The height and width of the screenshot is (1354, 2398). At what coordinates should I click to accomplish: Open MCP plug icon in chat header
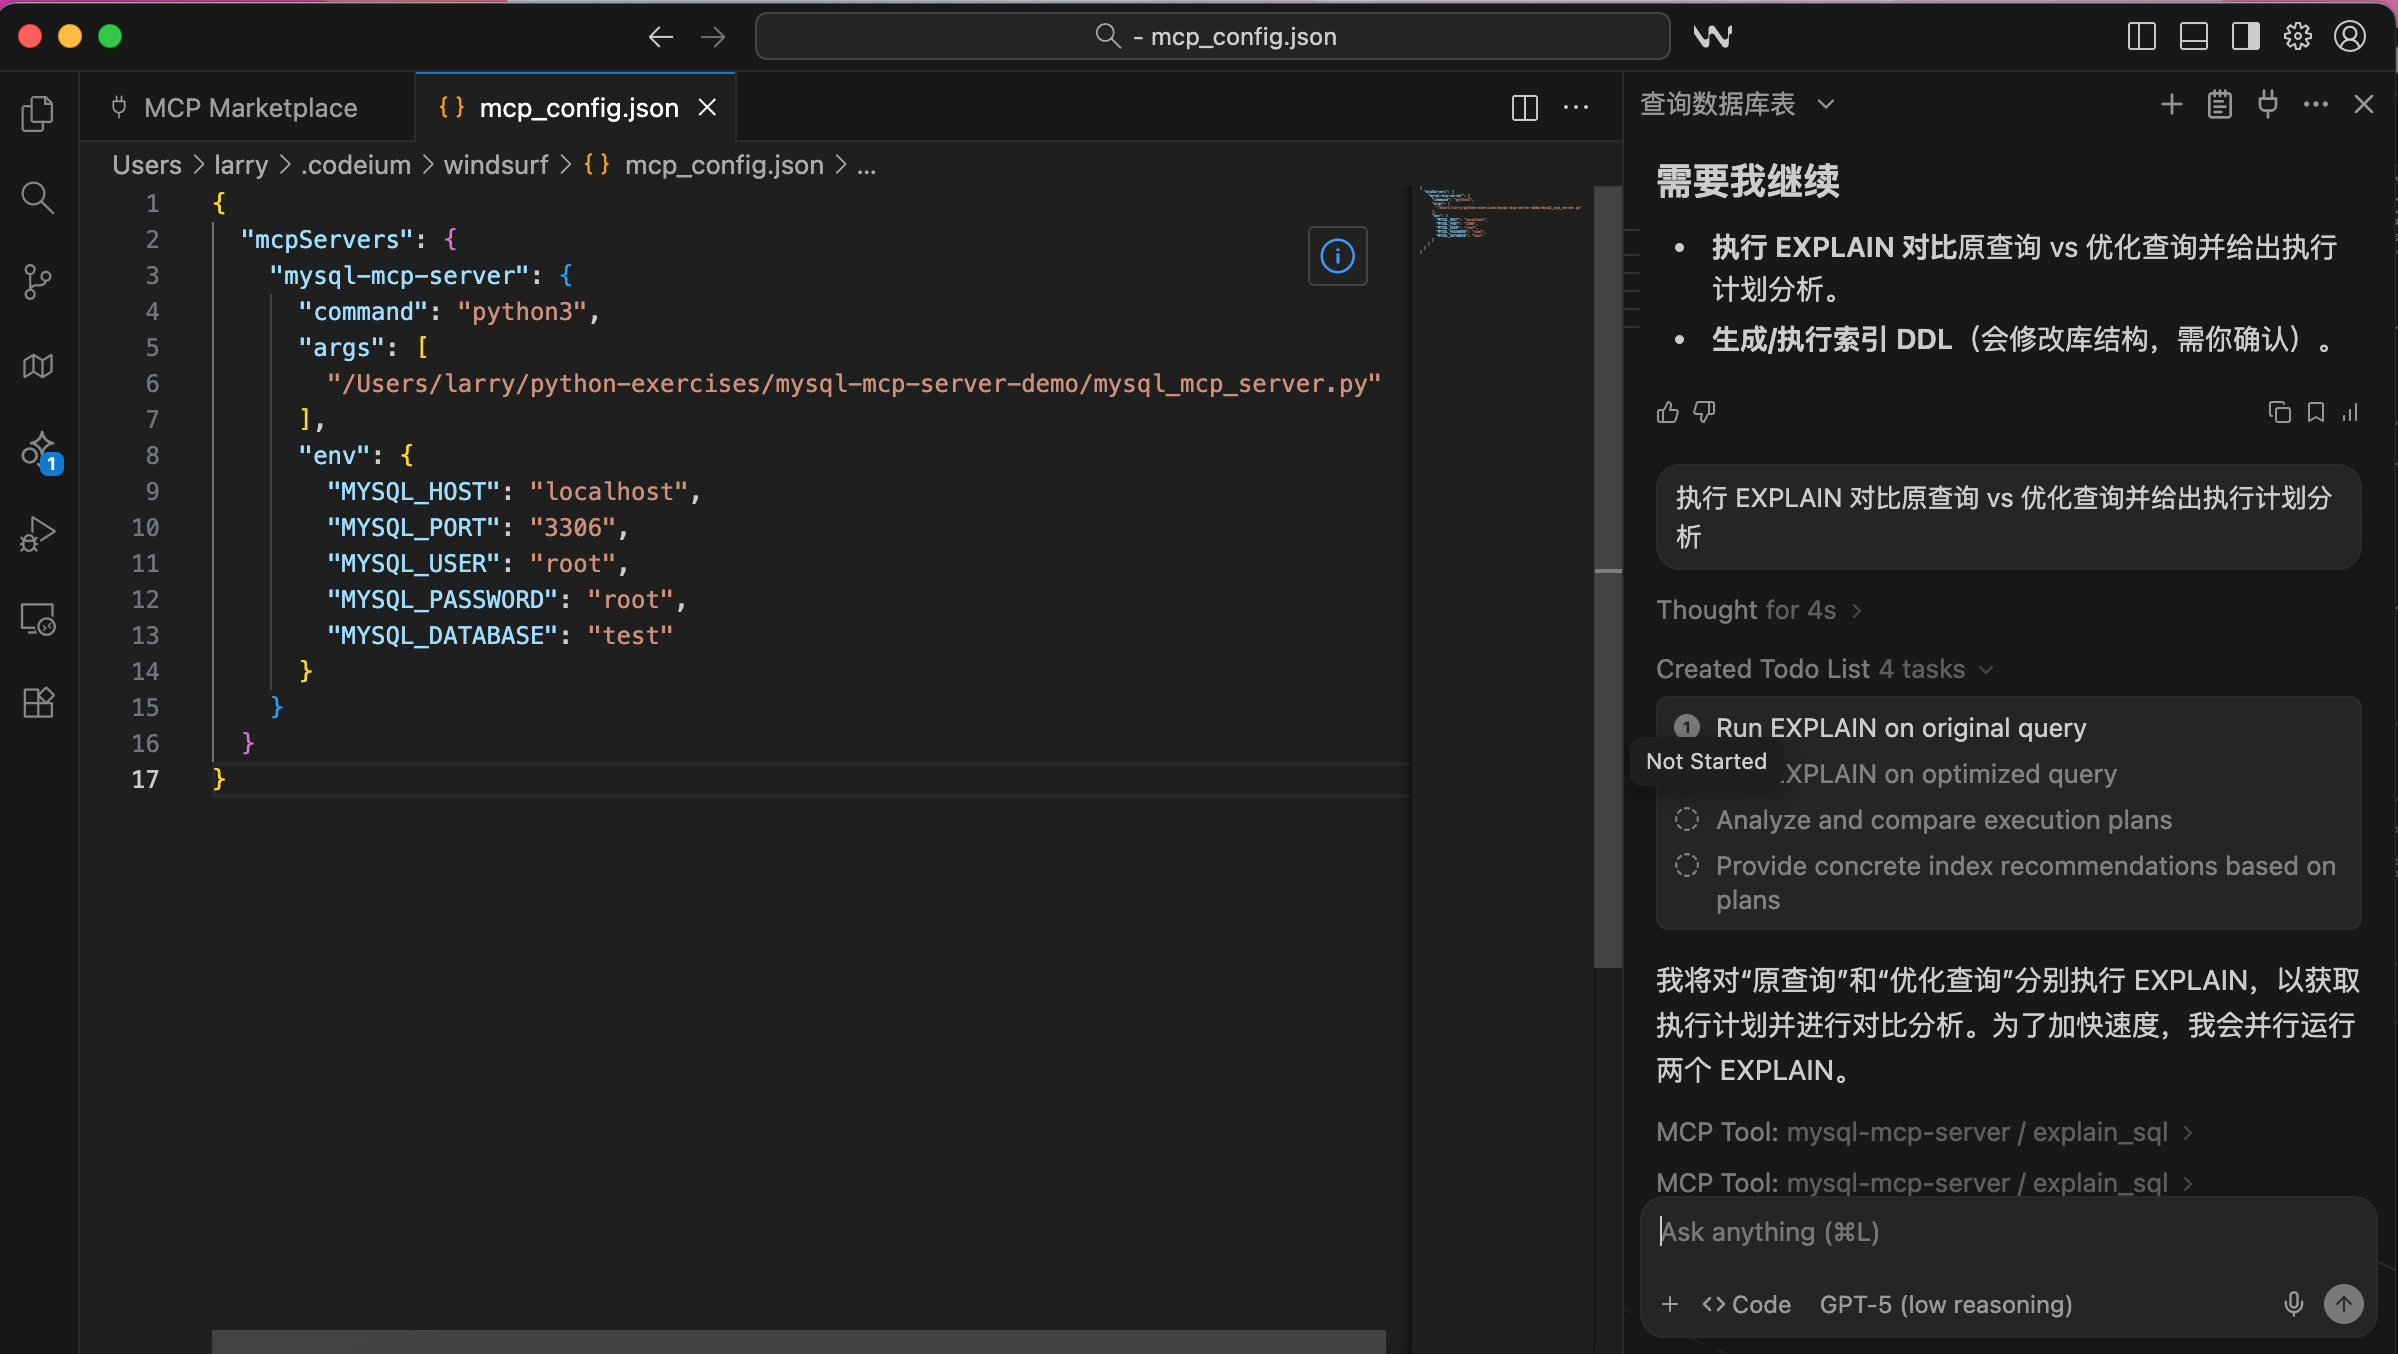[x=2267, y=104]
